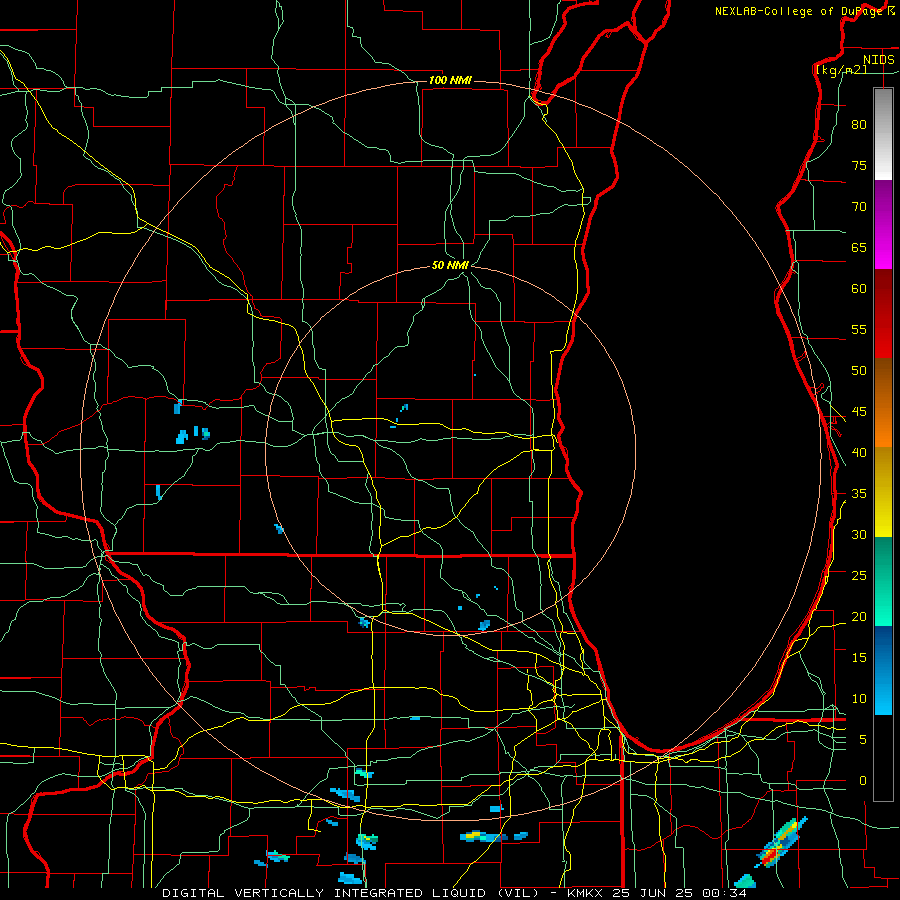
Task: Select the 100 NMI range ring label
Action: (x=450, y=80)
